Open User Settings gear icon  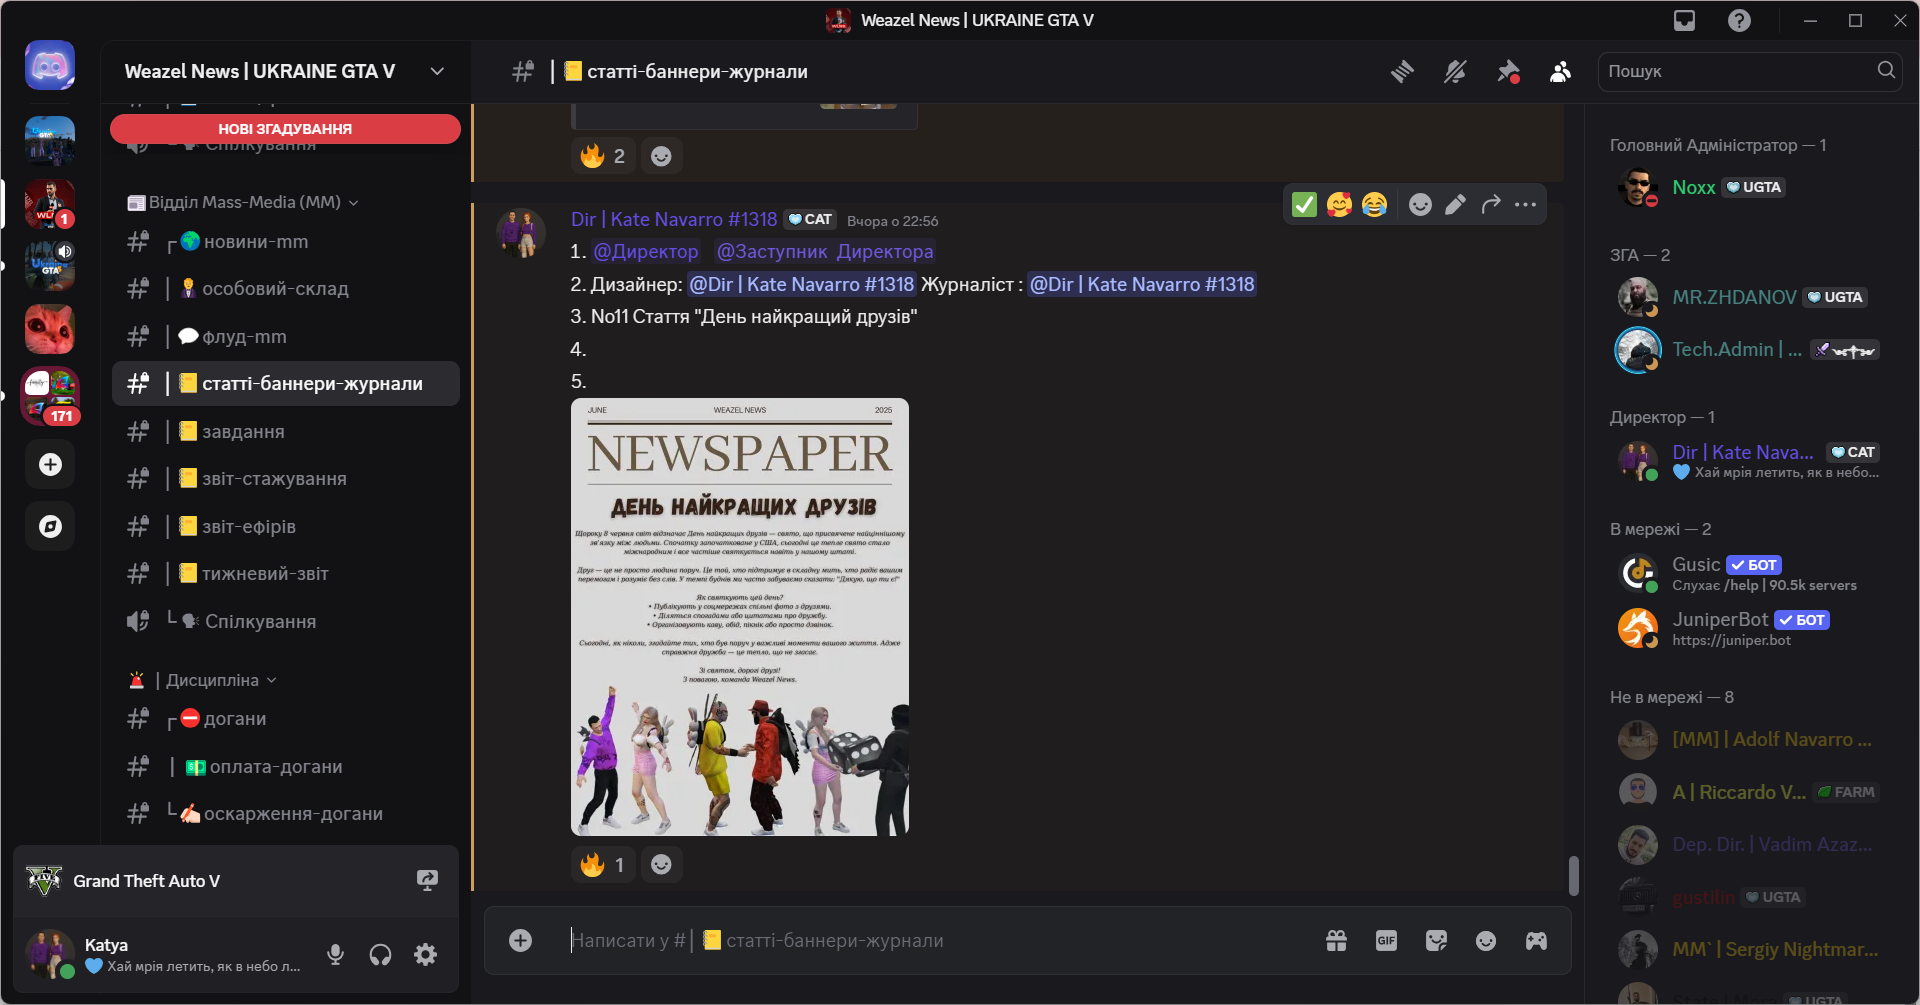[x=425, y=955]
